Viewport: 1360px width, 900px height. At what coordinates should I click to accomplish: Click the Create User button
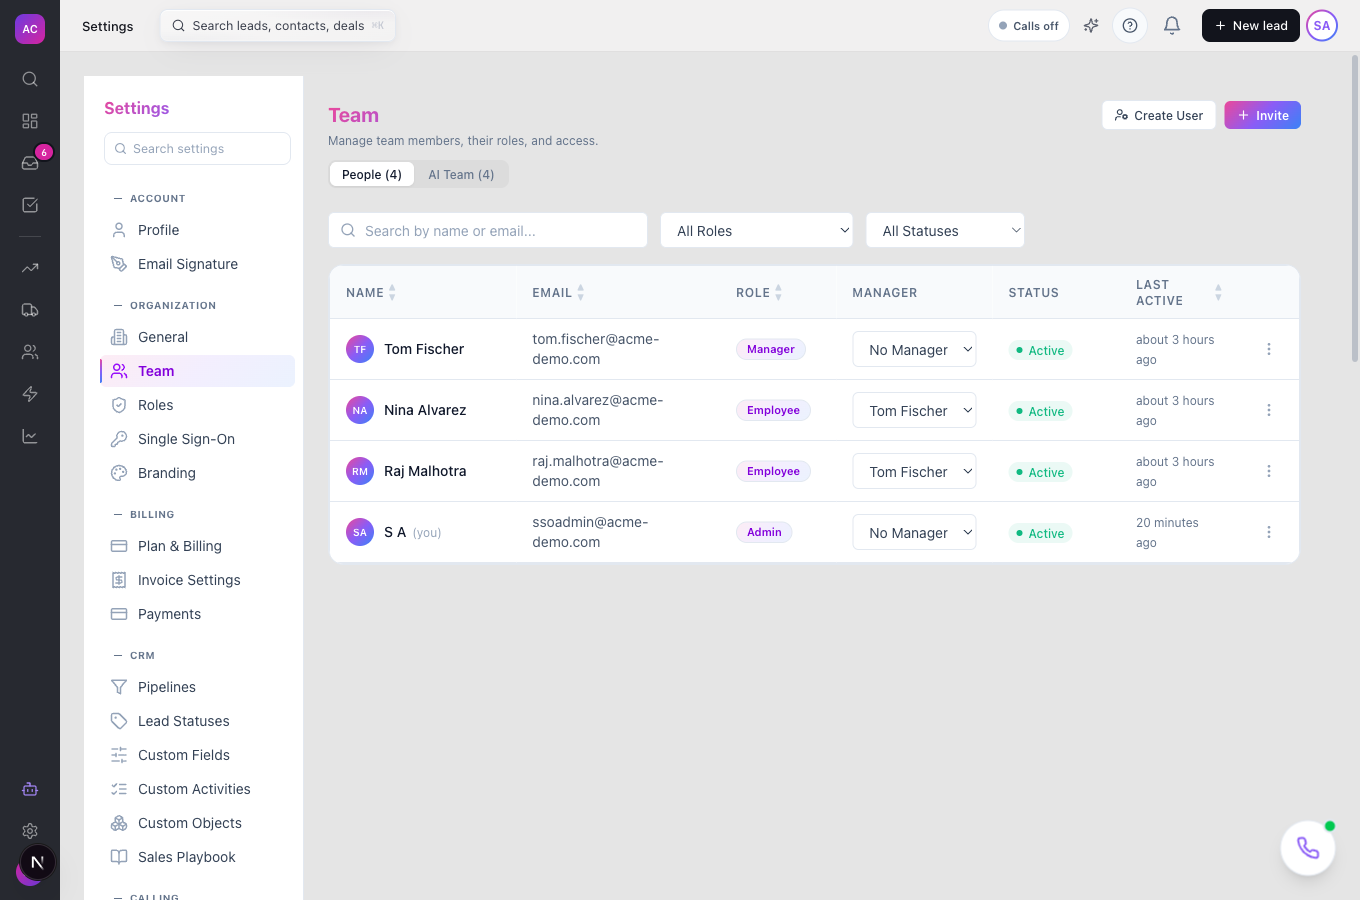[1159, 115]
